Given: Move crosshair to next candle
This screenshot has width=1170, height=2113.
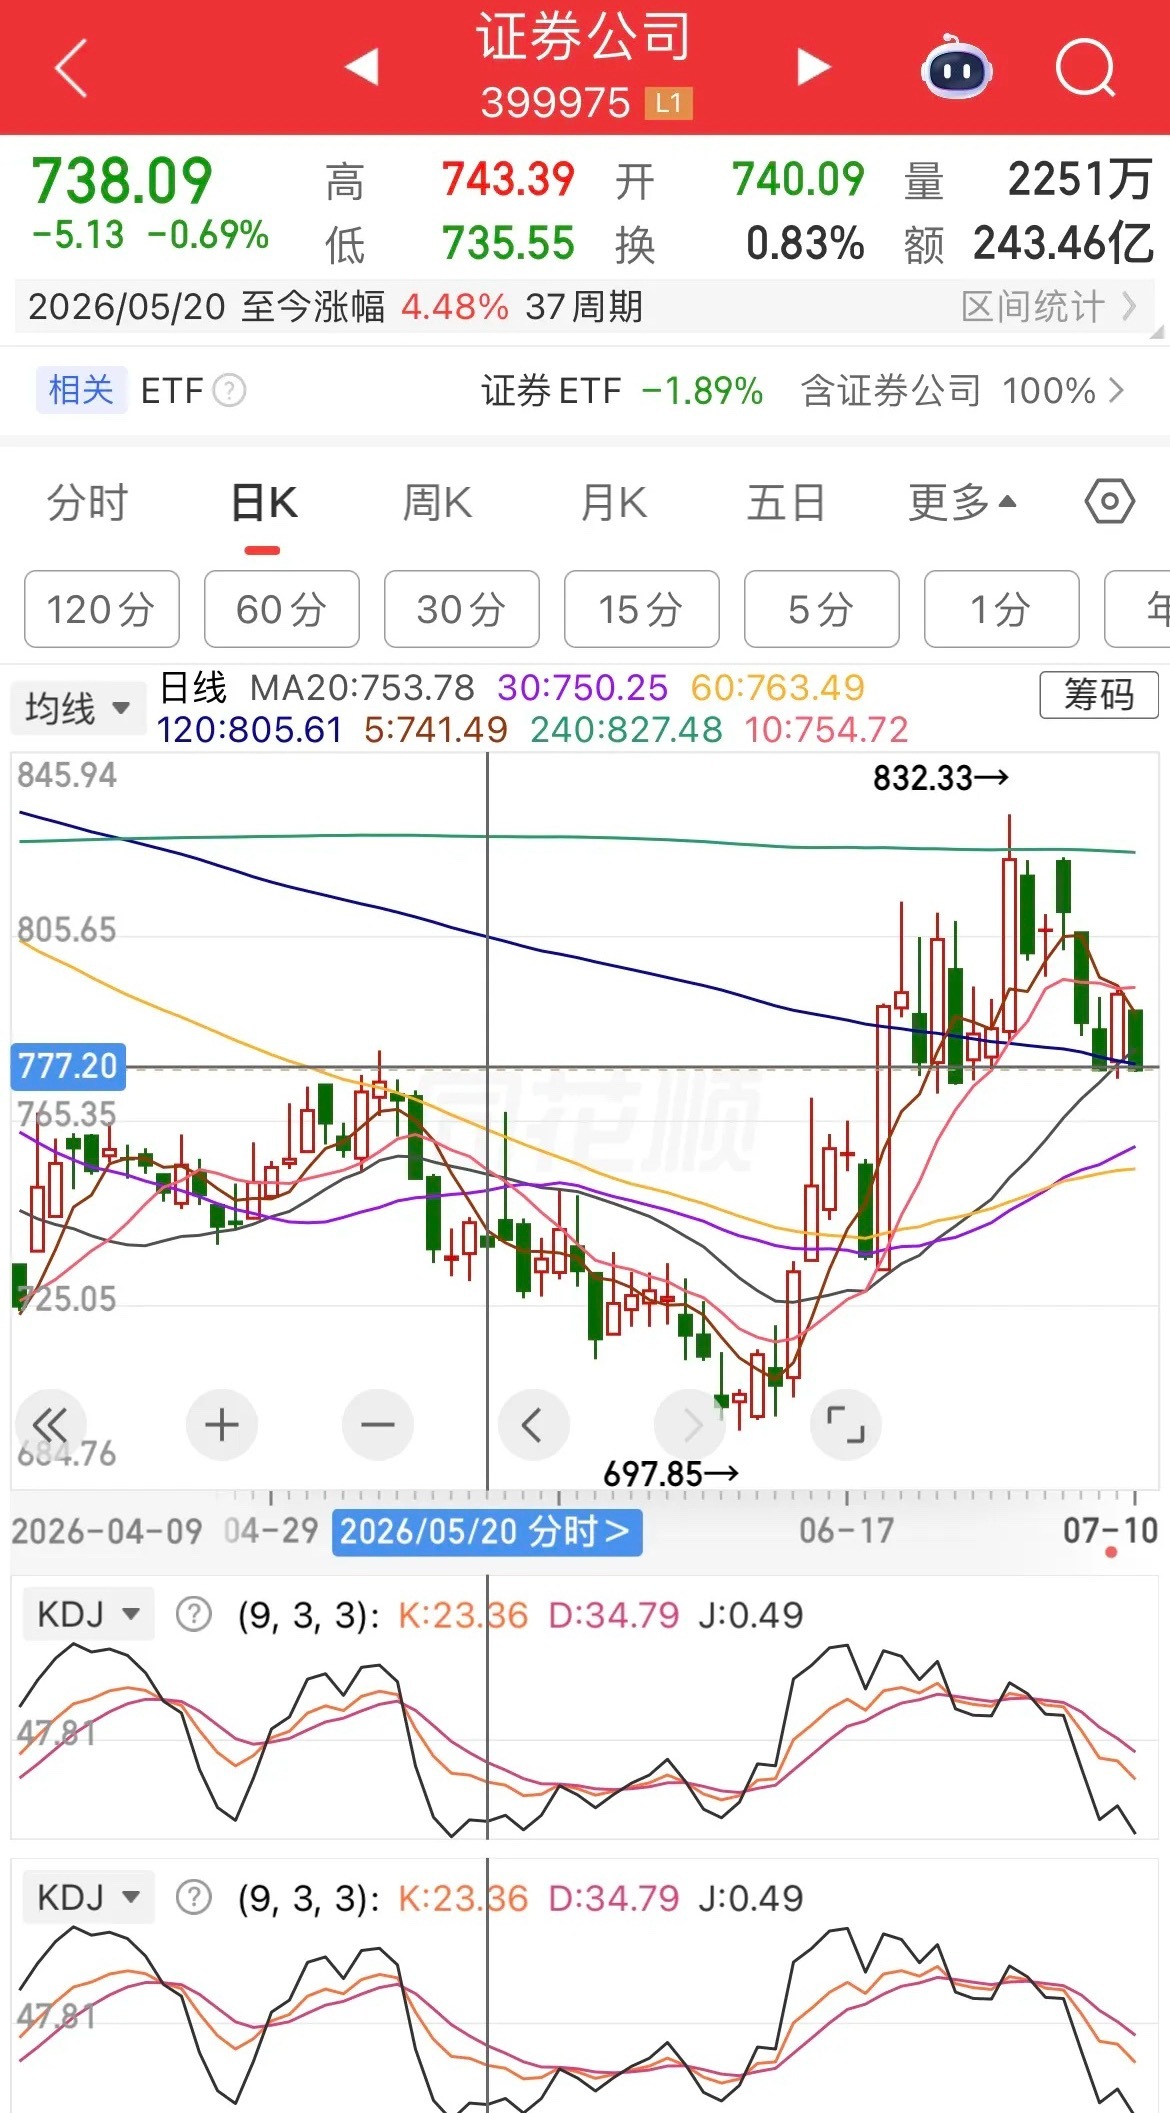Looking at the screenshot, I should click(689, 1424).
